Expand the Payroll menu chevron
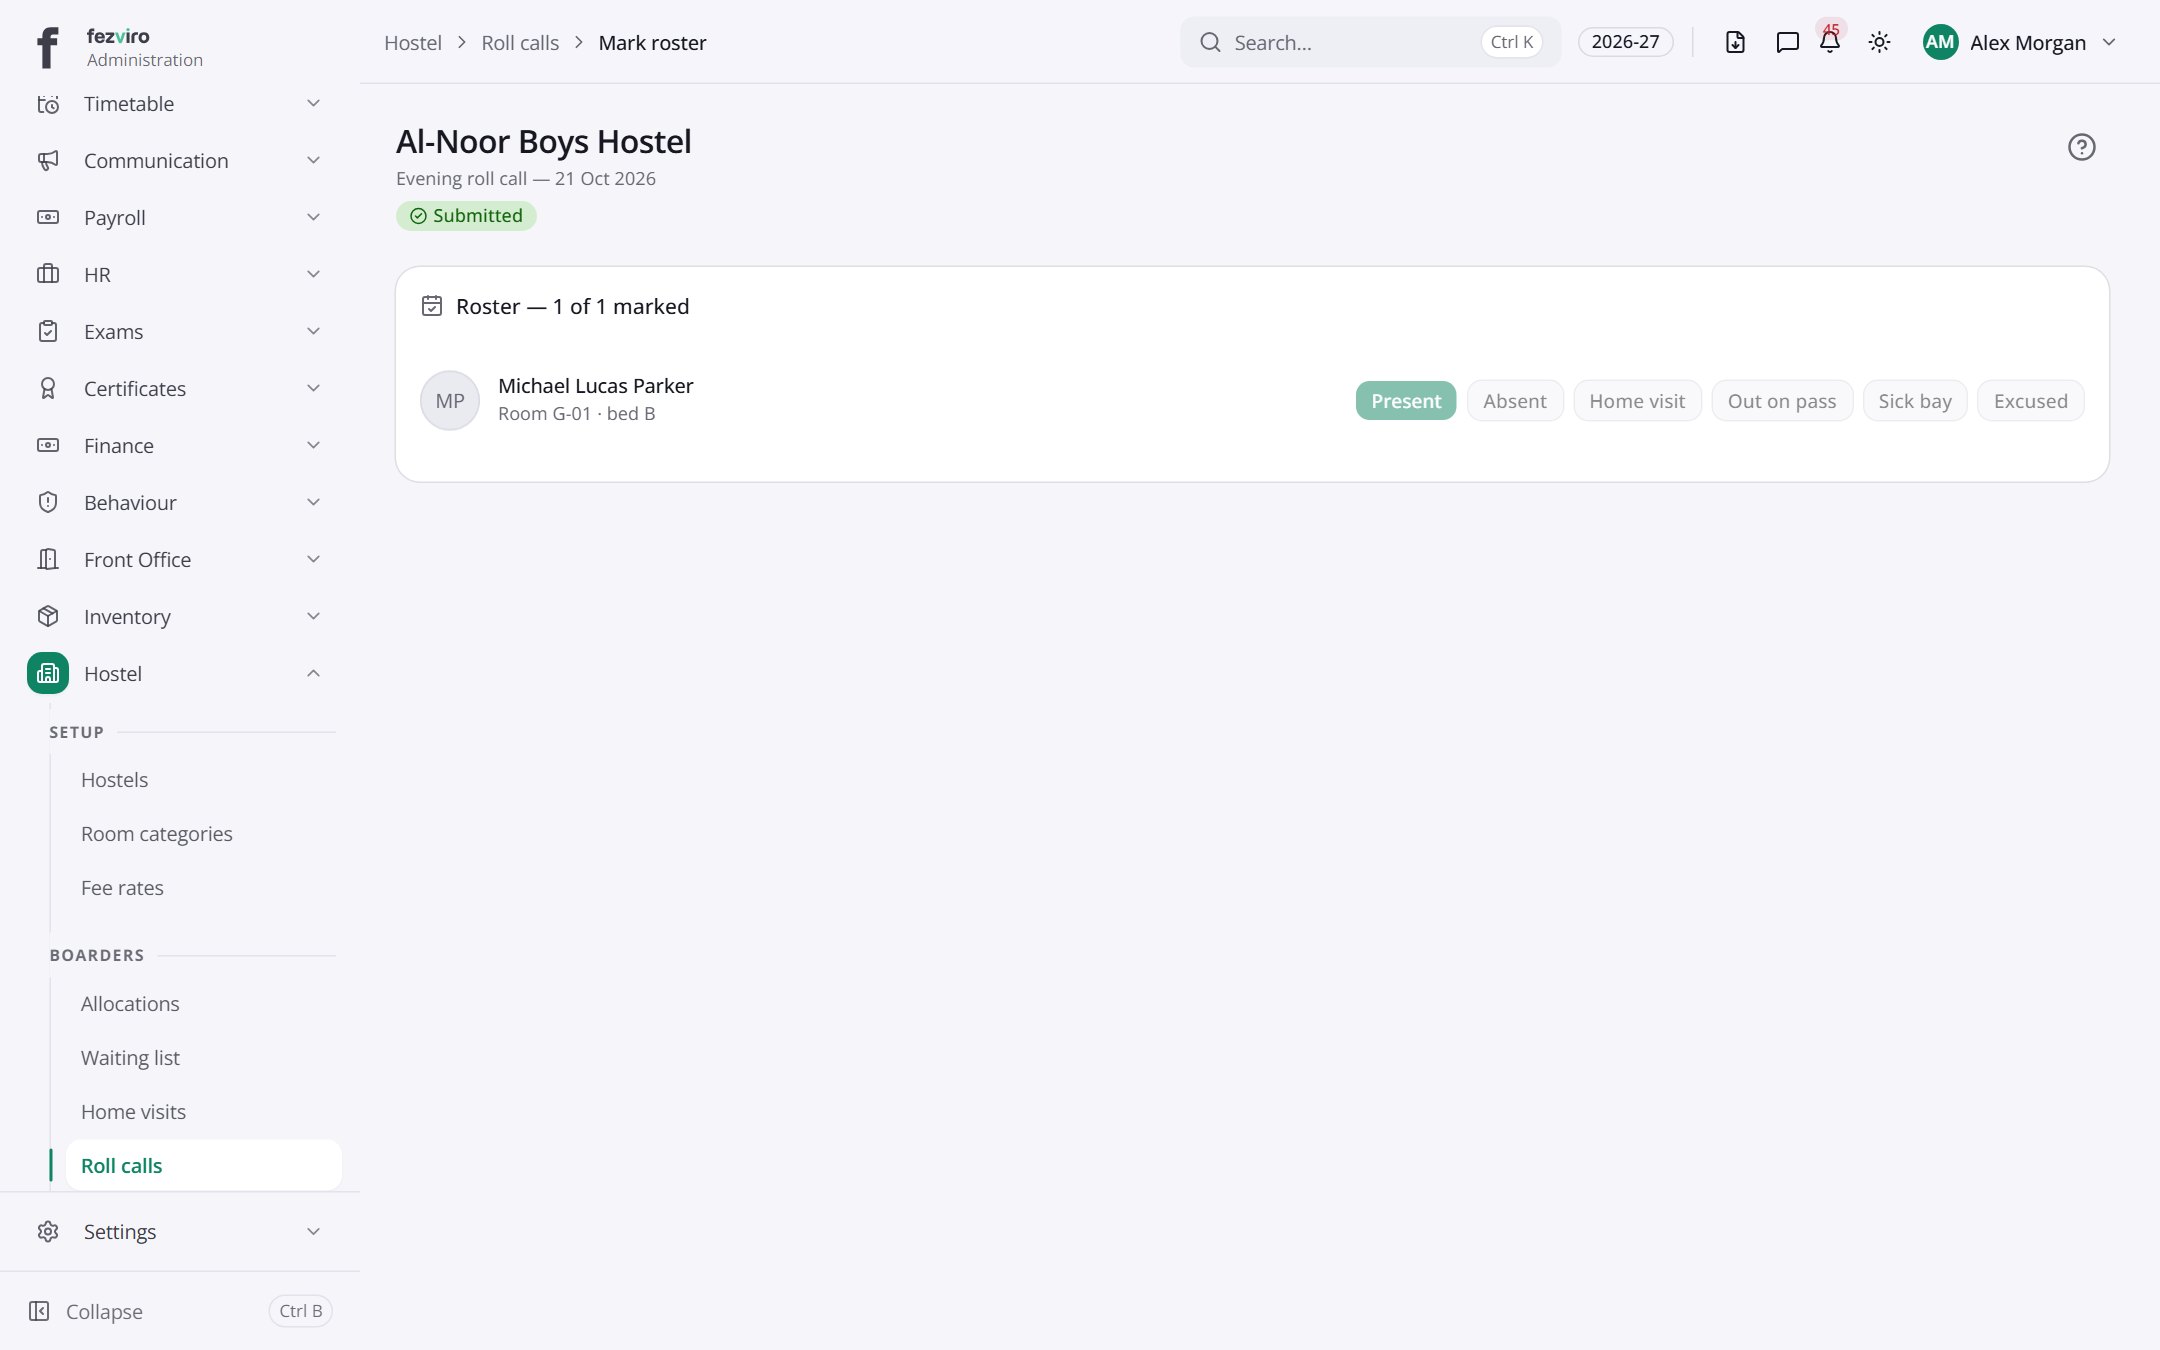This screenshot has width=2160, height=1350. [313, 217]
